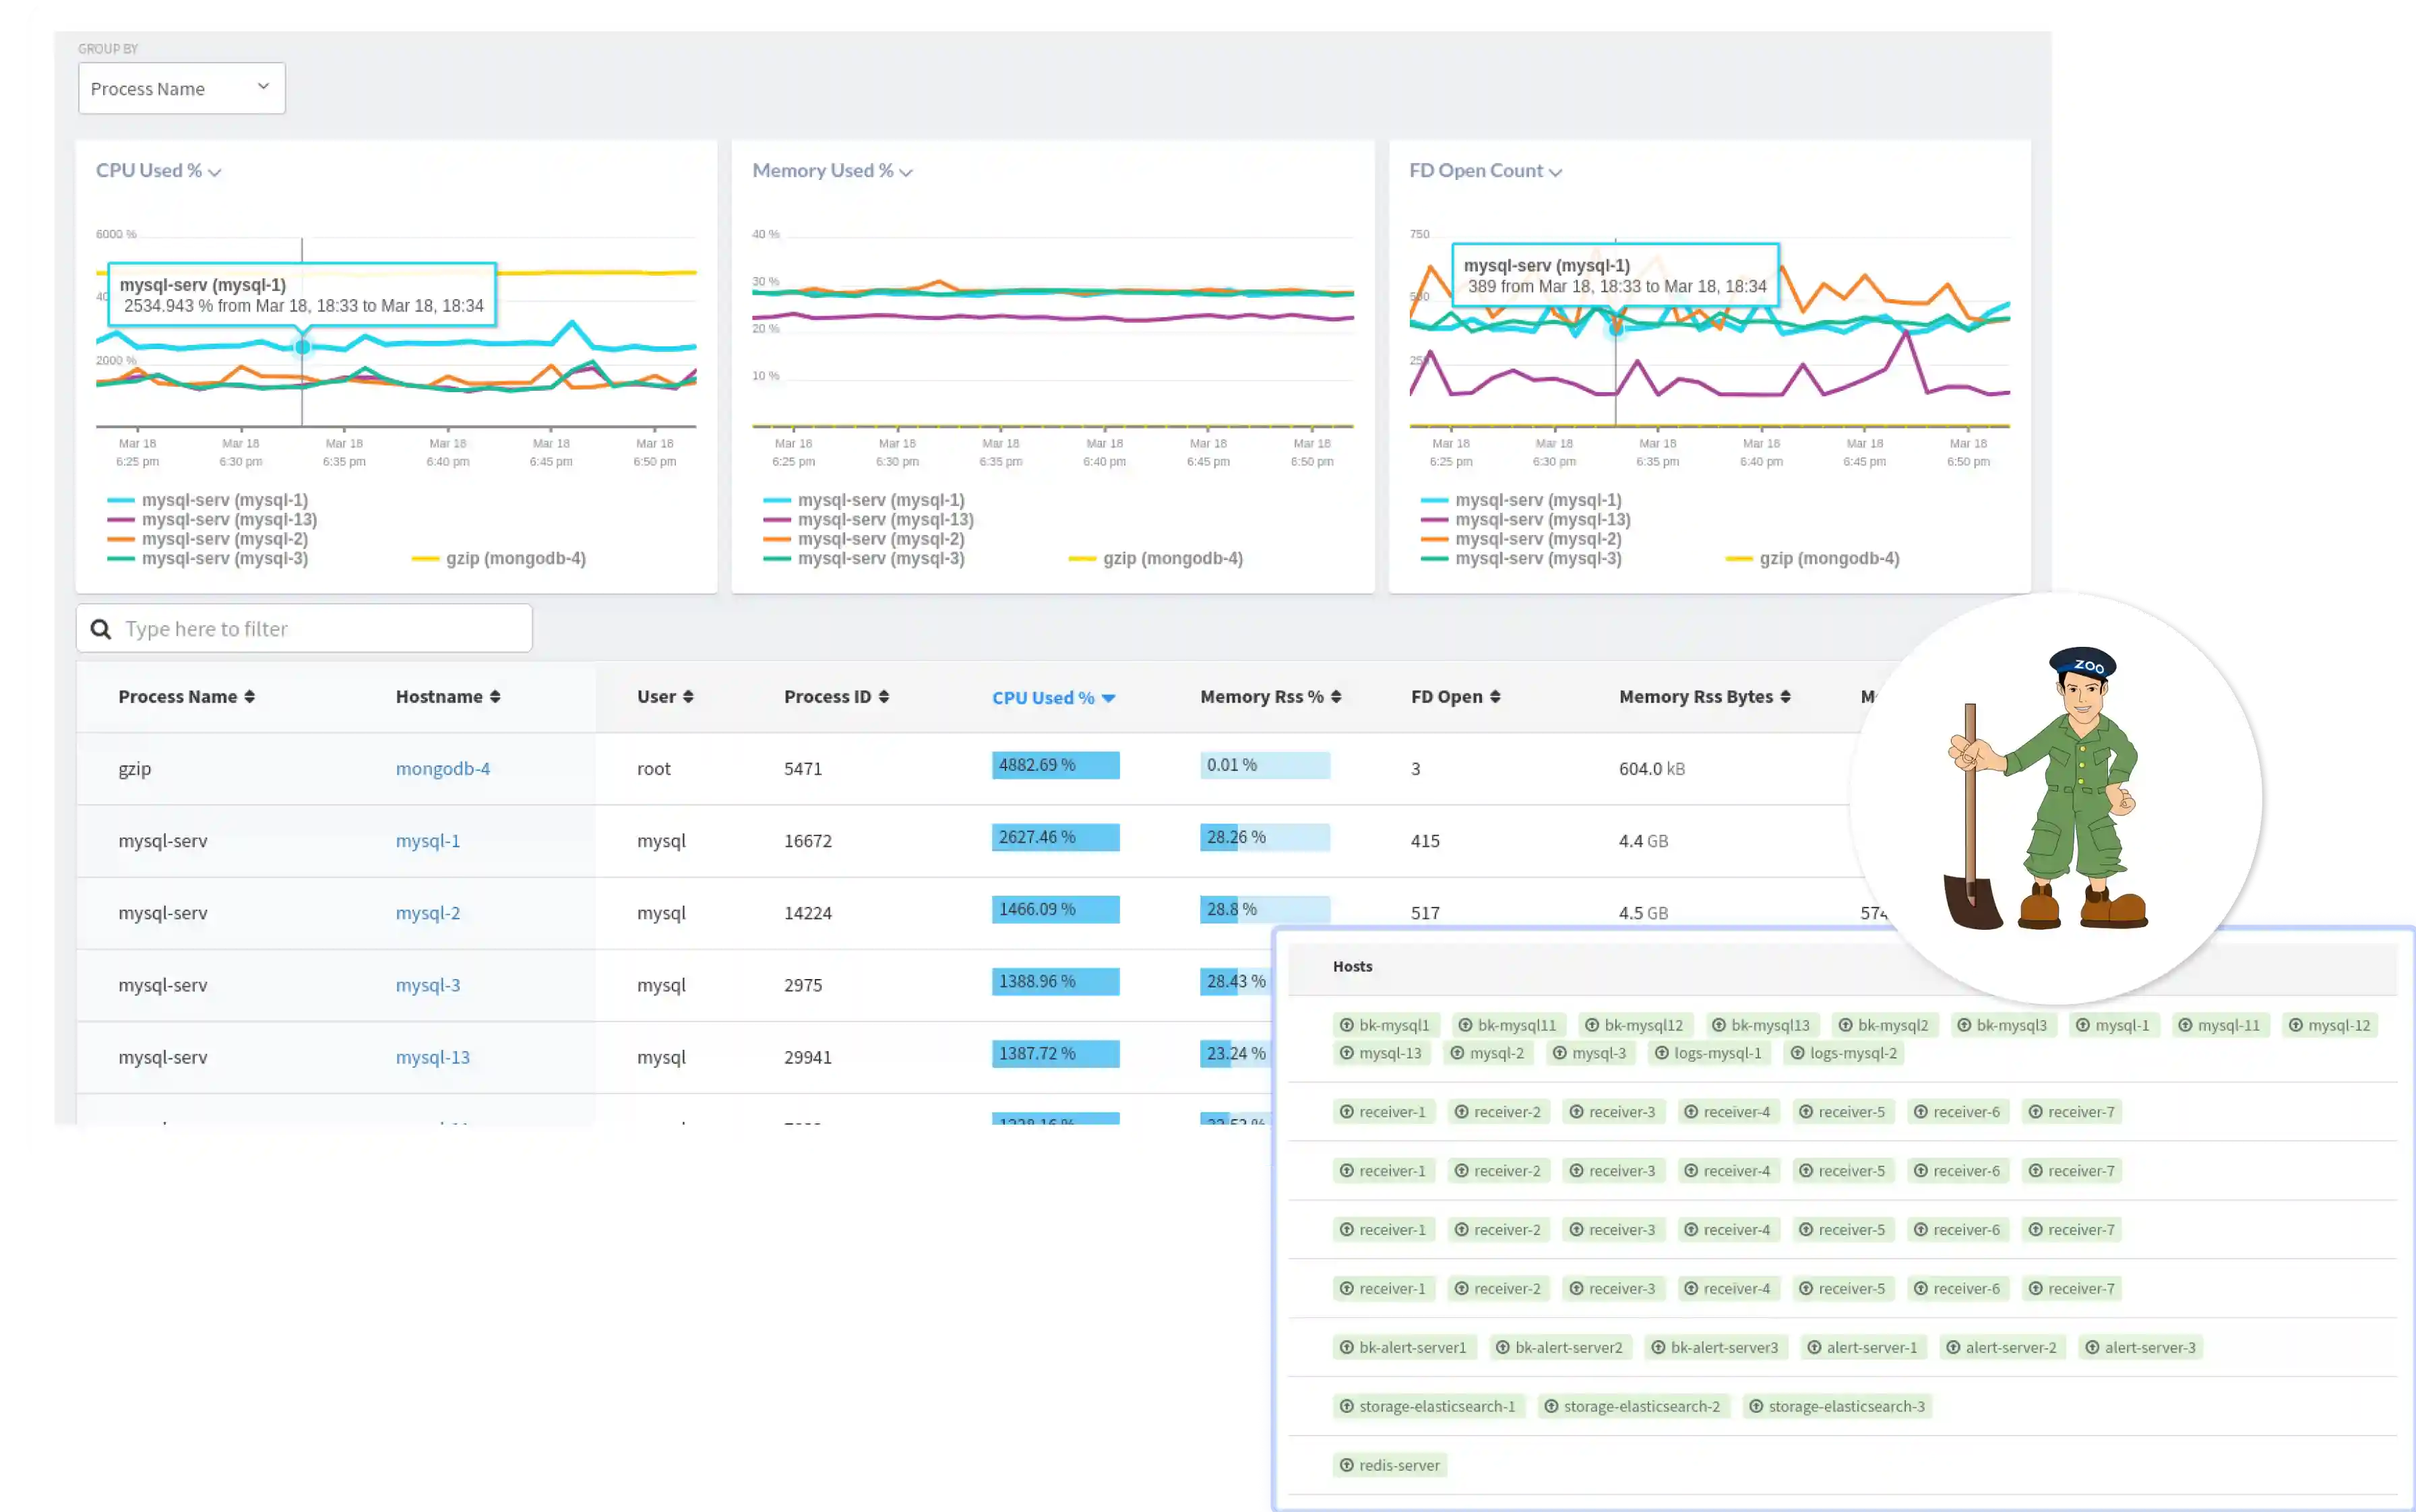Sort table by Hostname column arrows
Image resolution: width=2416 pixels, height=1512 pixels.
click(495, 697)
